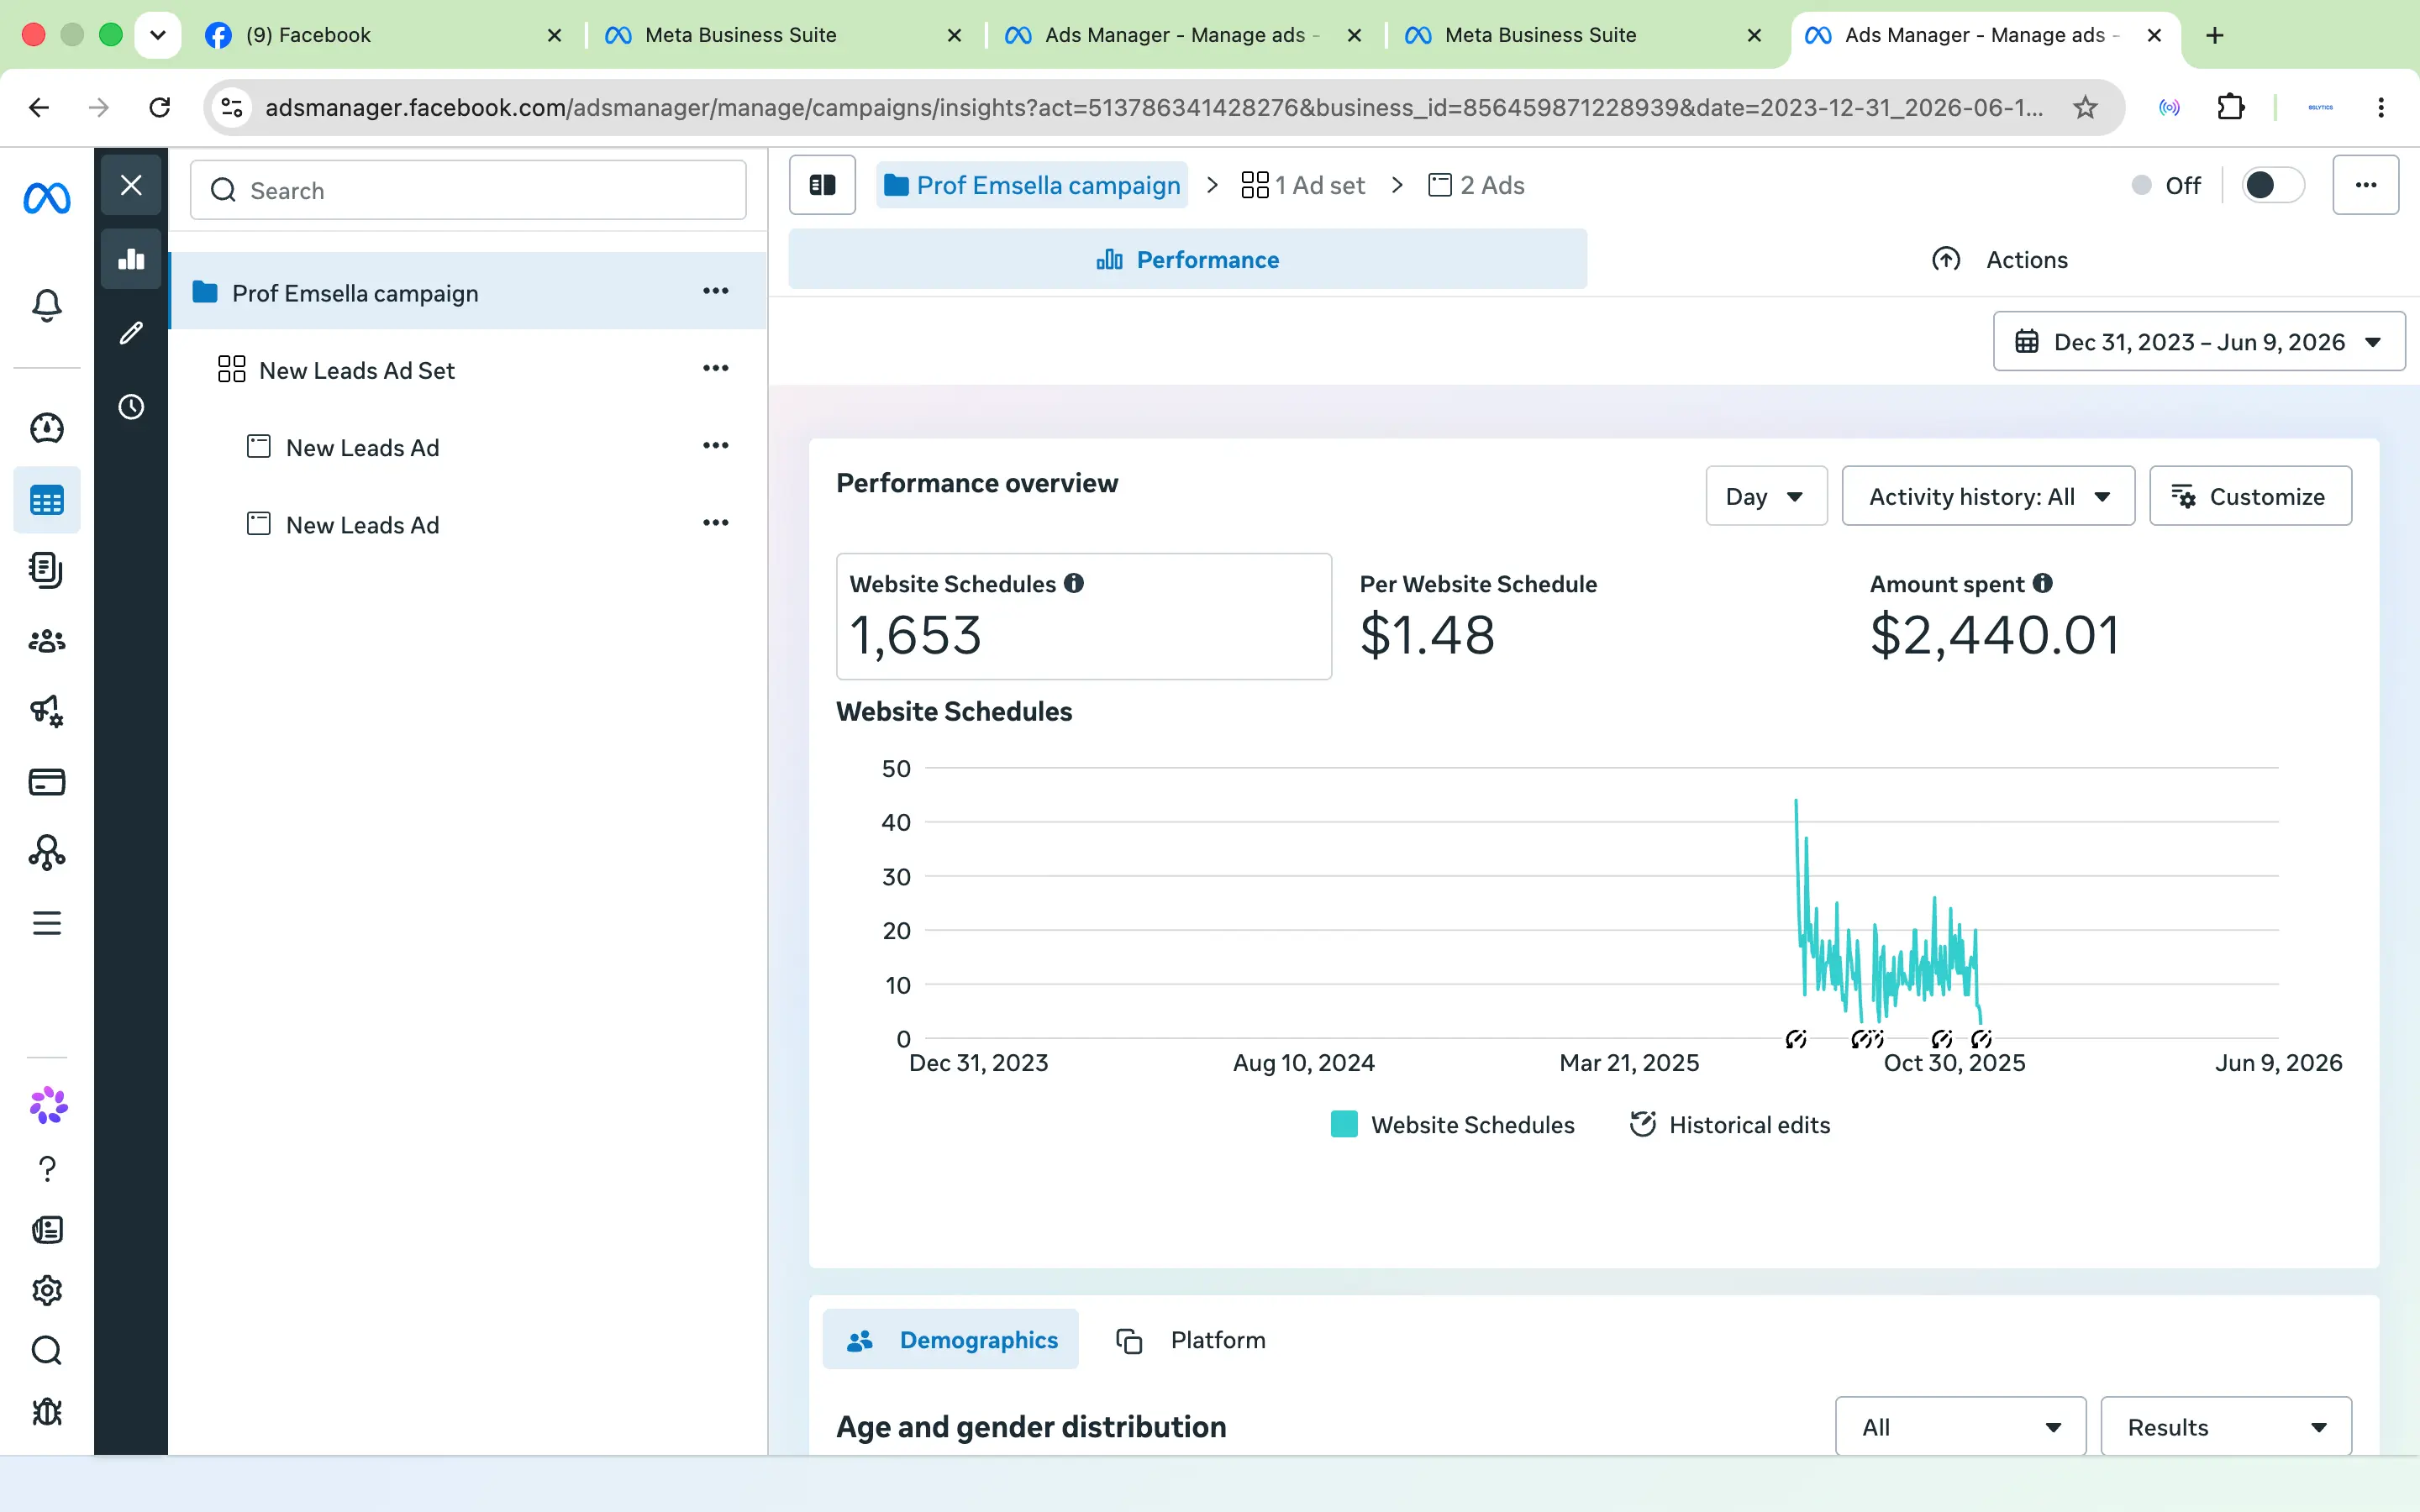Viewport: 2420px width, 1512px height.
Task: Open All tools hamburger menu
Action: 47,923
